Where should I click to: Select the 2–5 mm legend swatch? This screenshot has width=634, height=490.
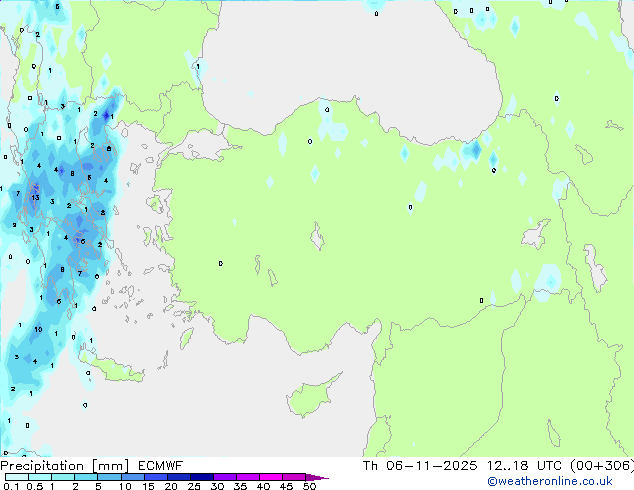[x=86, y=477]
